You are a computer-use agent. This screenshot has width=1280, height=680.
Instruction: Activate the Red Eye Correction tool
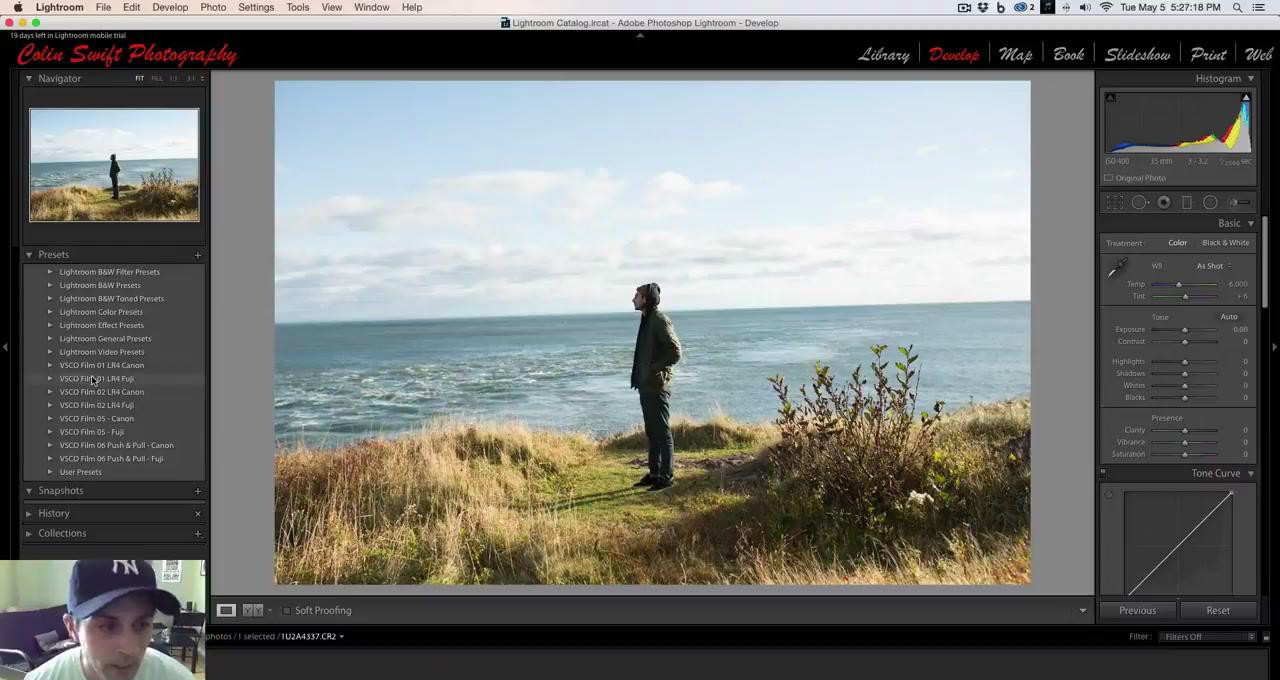1163,203
